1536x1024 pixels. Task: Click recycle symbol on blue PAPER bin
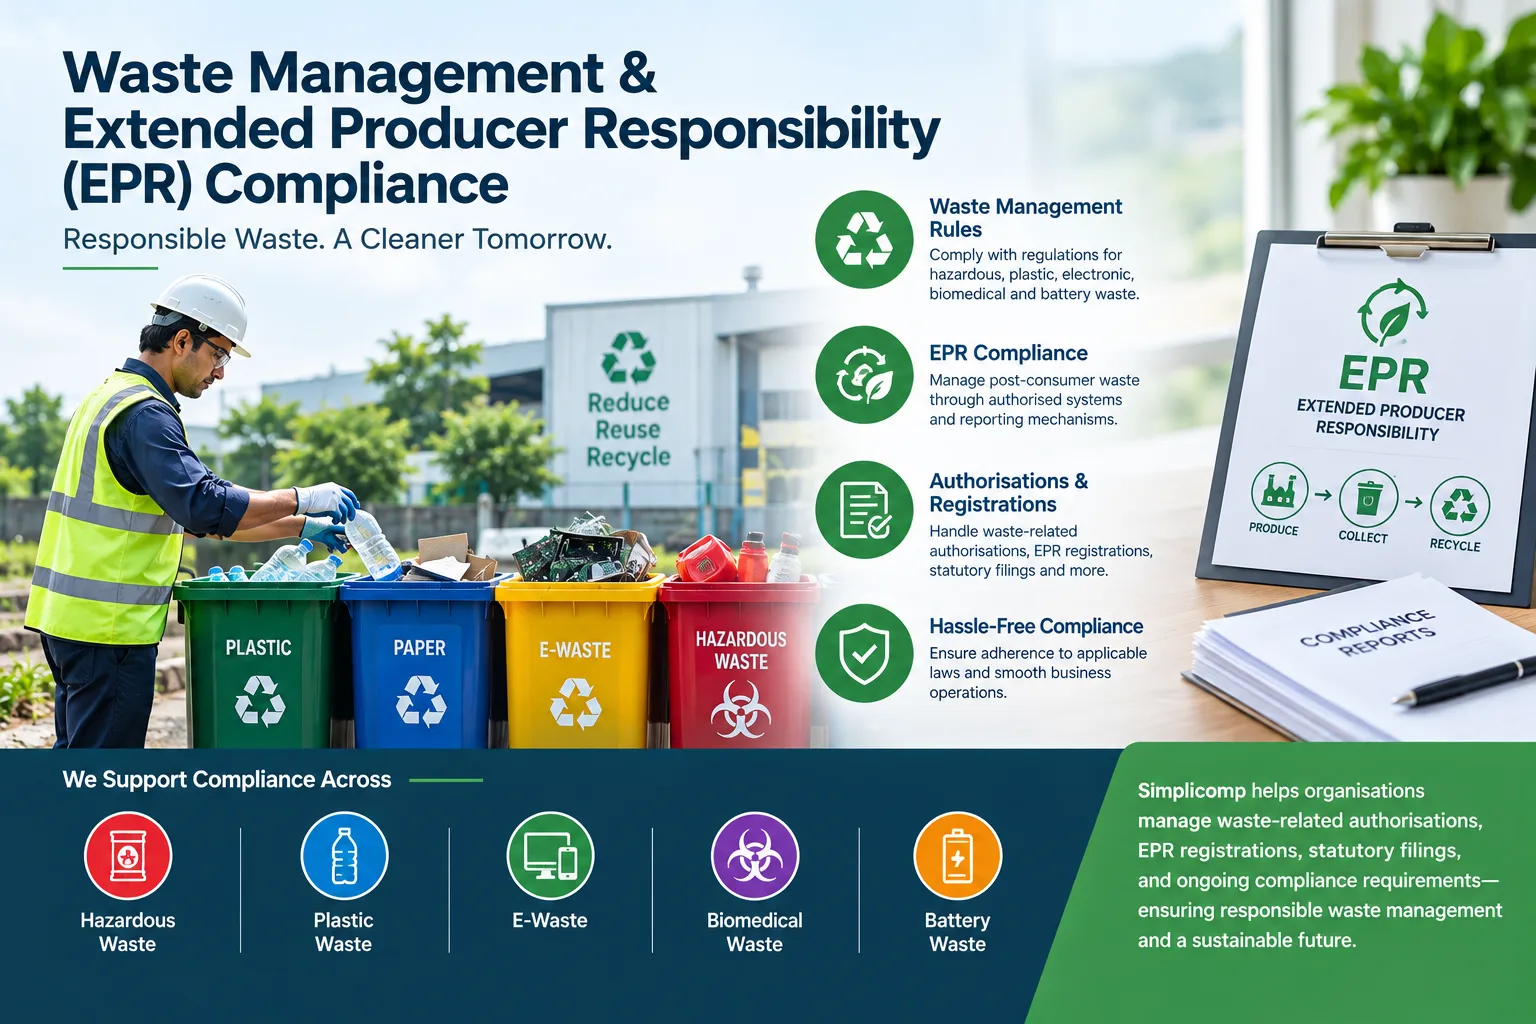click(x=421, y=700)
